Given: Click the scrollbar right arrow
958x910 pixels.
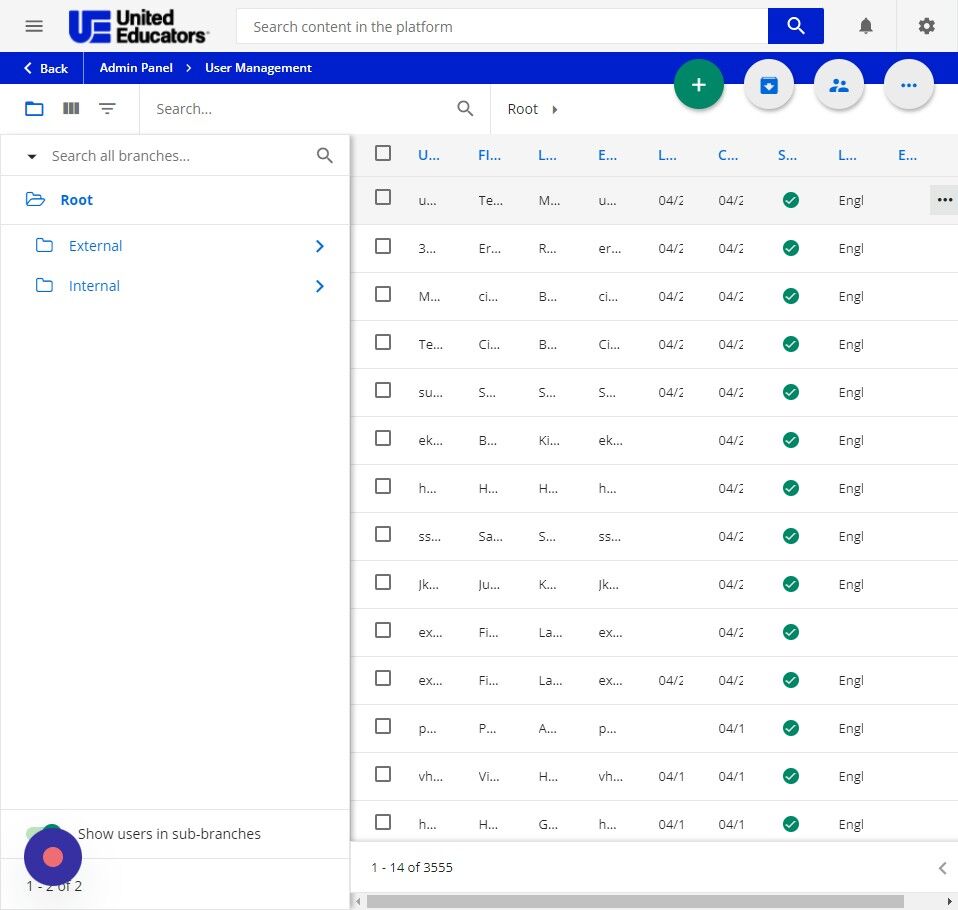Looking at the screenshot, I should click(x=949, y=901).
